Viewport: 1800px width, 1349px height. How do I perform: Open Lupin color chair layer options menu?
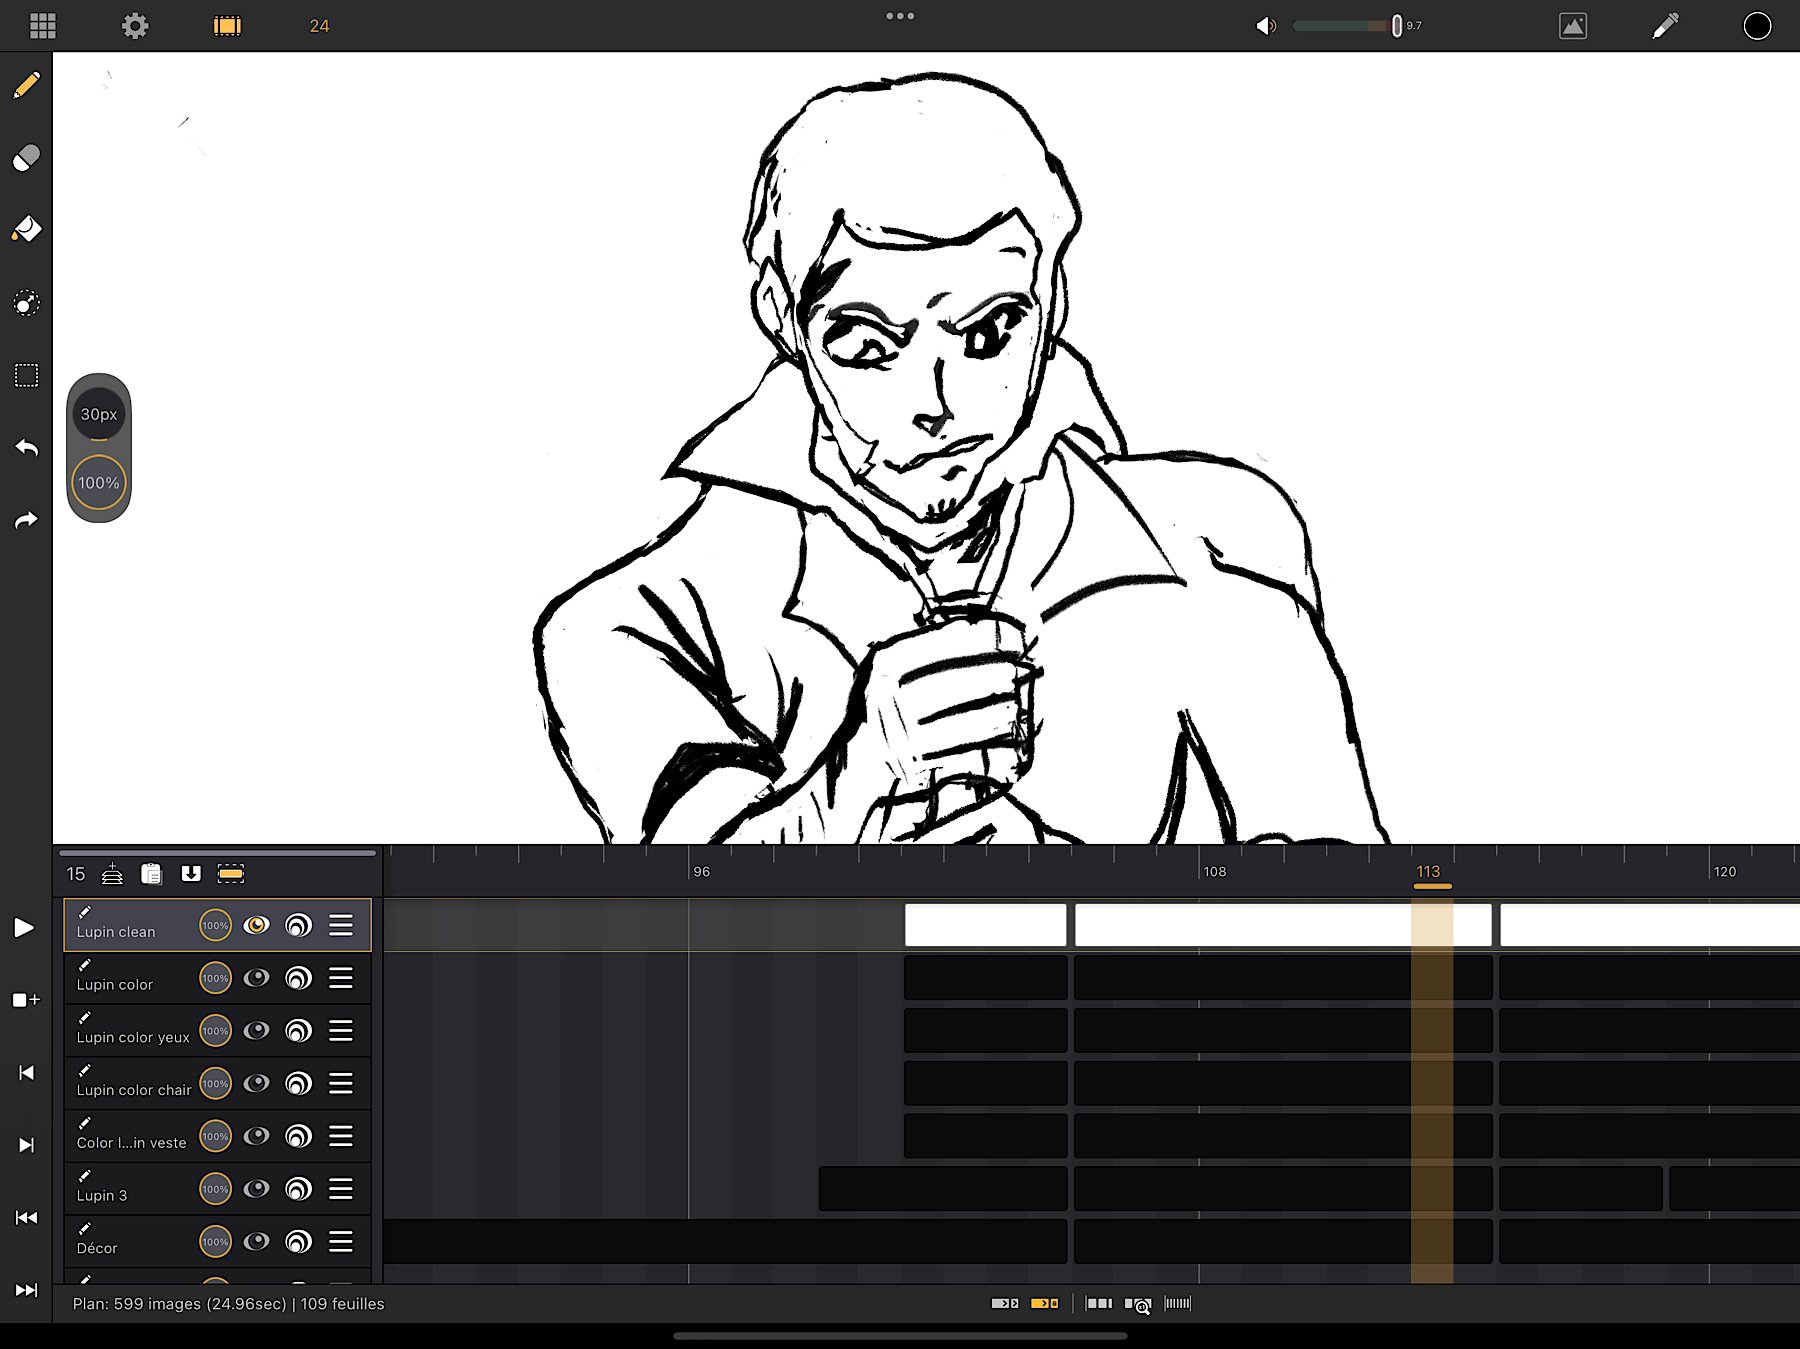pos(341,1084)
